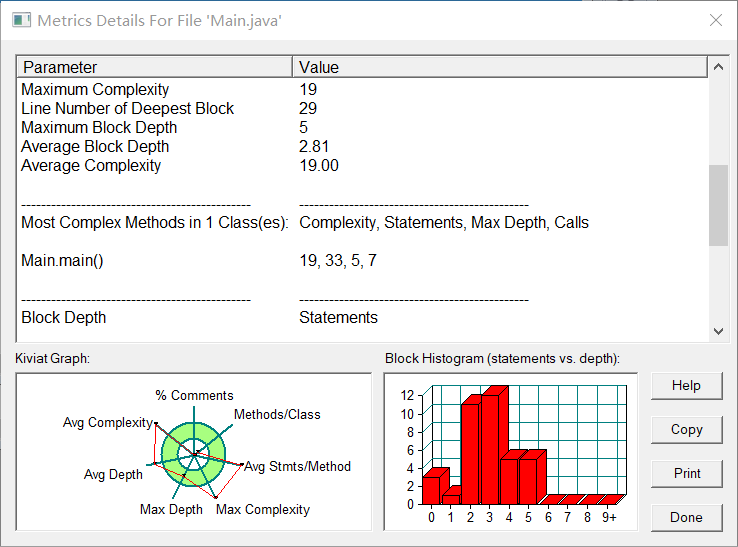
Task: Select the Block Depth row
Action: (x=362, y=317)
